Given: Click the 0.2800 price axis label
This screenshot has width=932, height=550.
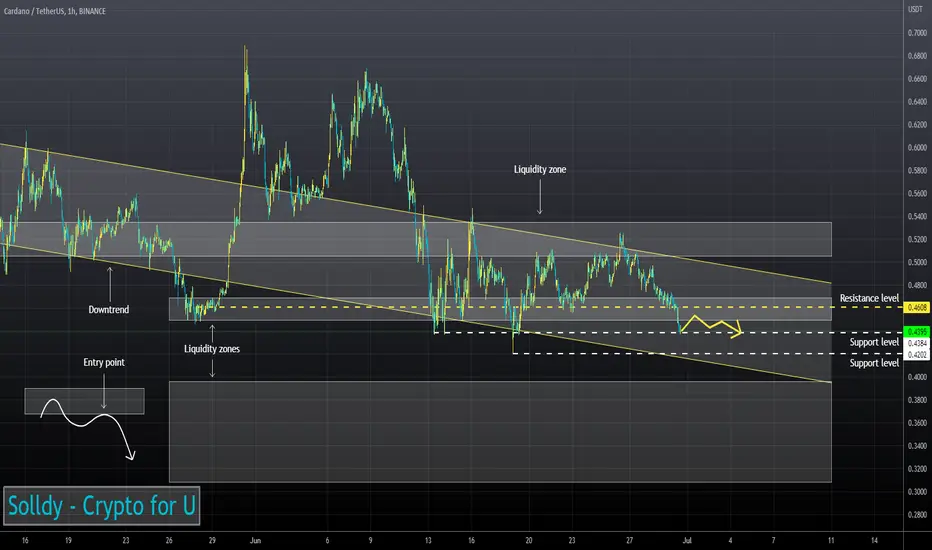Looking at the screenshot, I should click(x=917, y=515).
